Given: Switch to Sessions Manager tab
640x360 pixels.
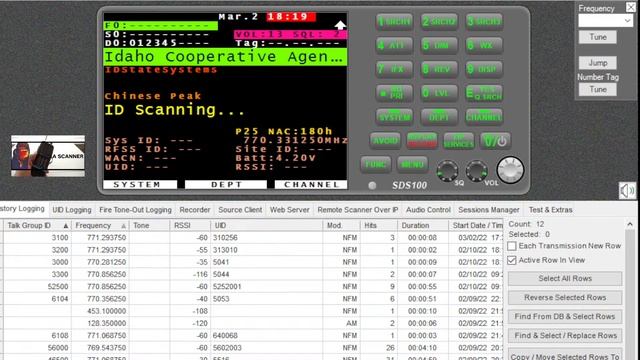Looking at the screenshot, I should tap(489, 210).
